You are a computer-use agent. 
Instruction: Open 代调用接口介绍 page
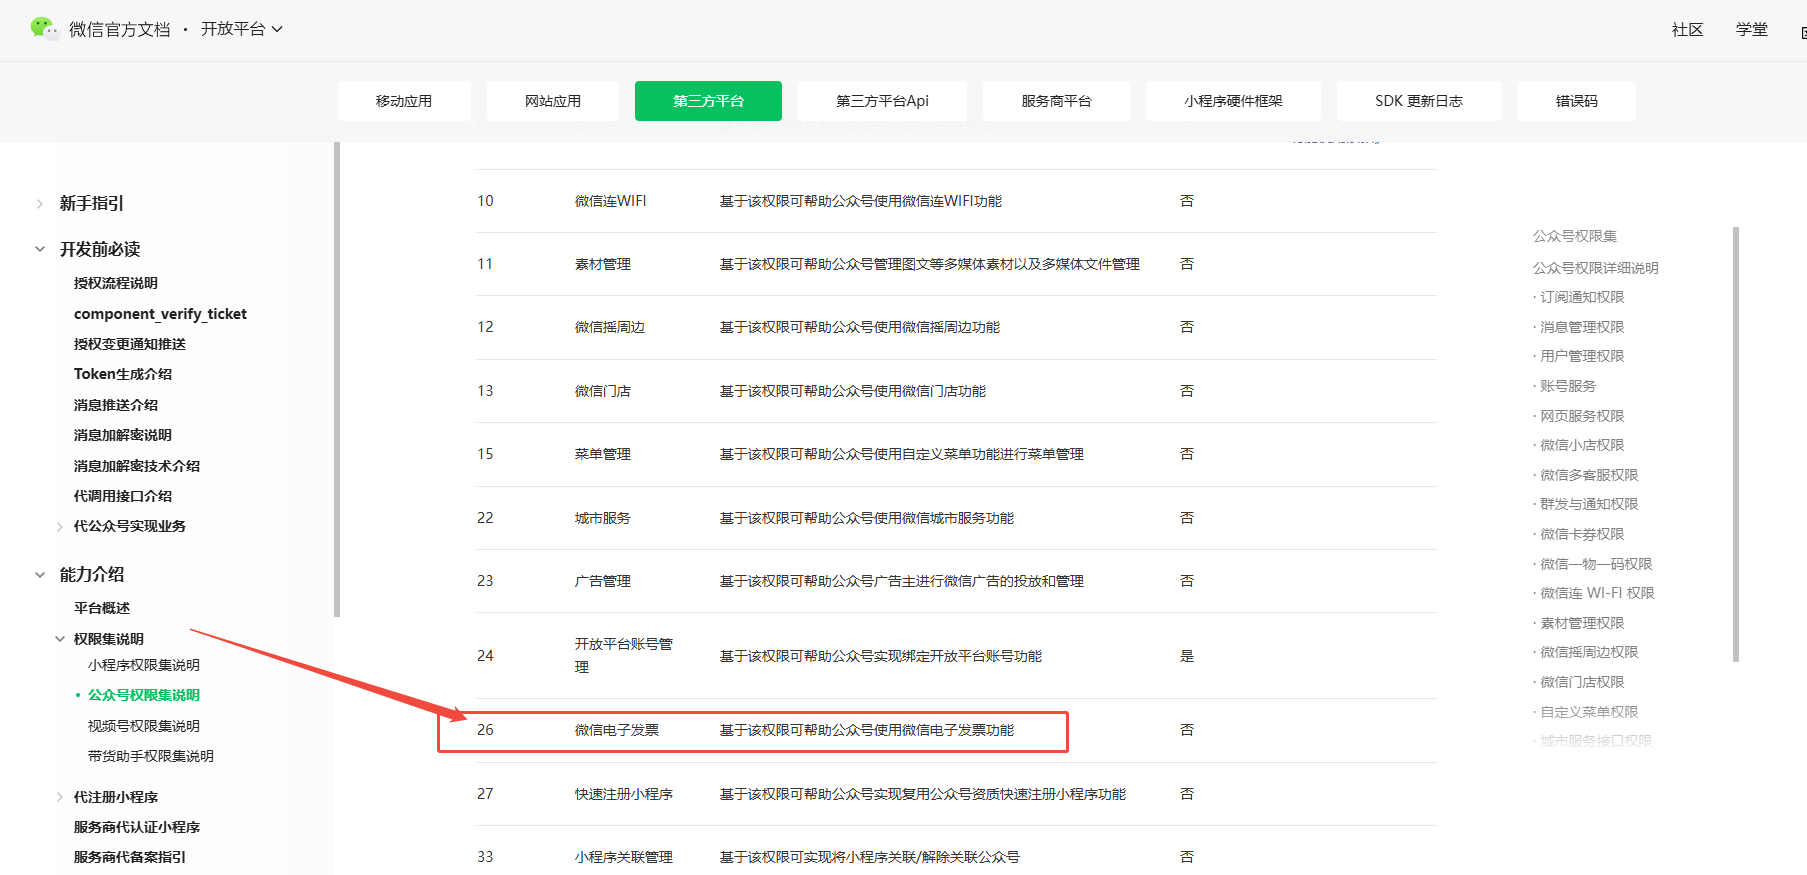pos(123,496)
